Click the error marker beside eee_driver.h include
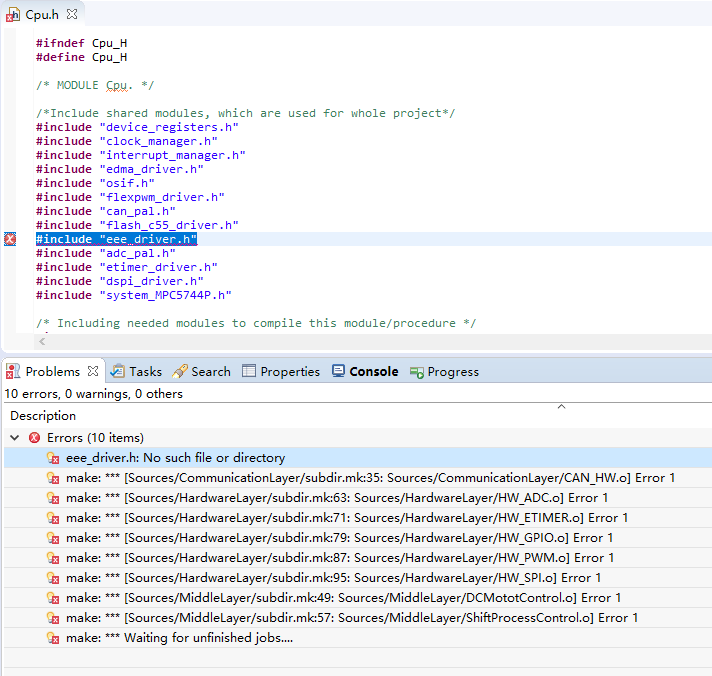Screen dimensions: 712x676 coord(10,239)
